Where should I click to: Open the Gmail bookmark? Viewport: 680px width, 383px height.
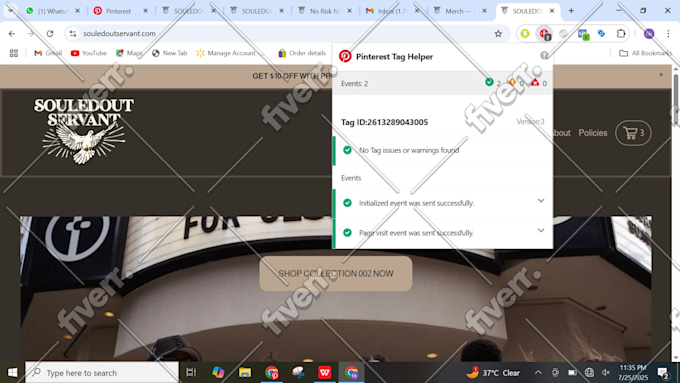click(x=48, y=53)
